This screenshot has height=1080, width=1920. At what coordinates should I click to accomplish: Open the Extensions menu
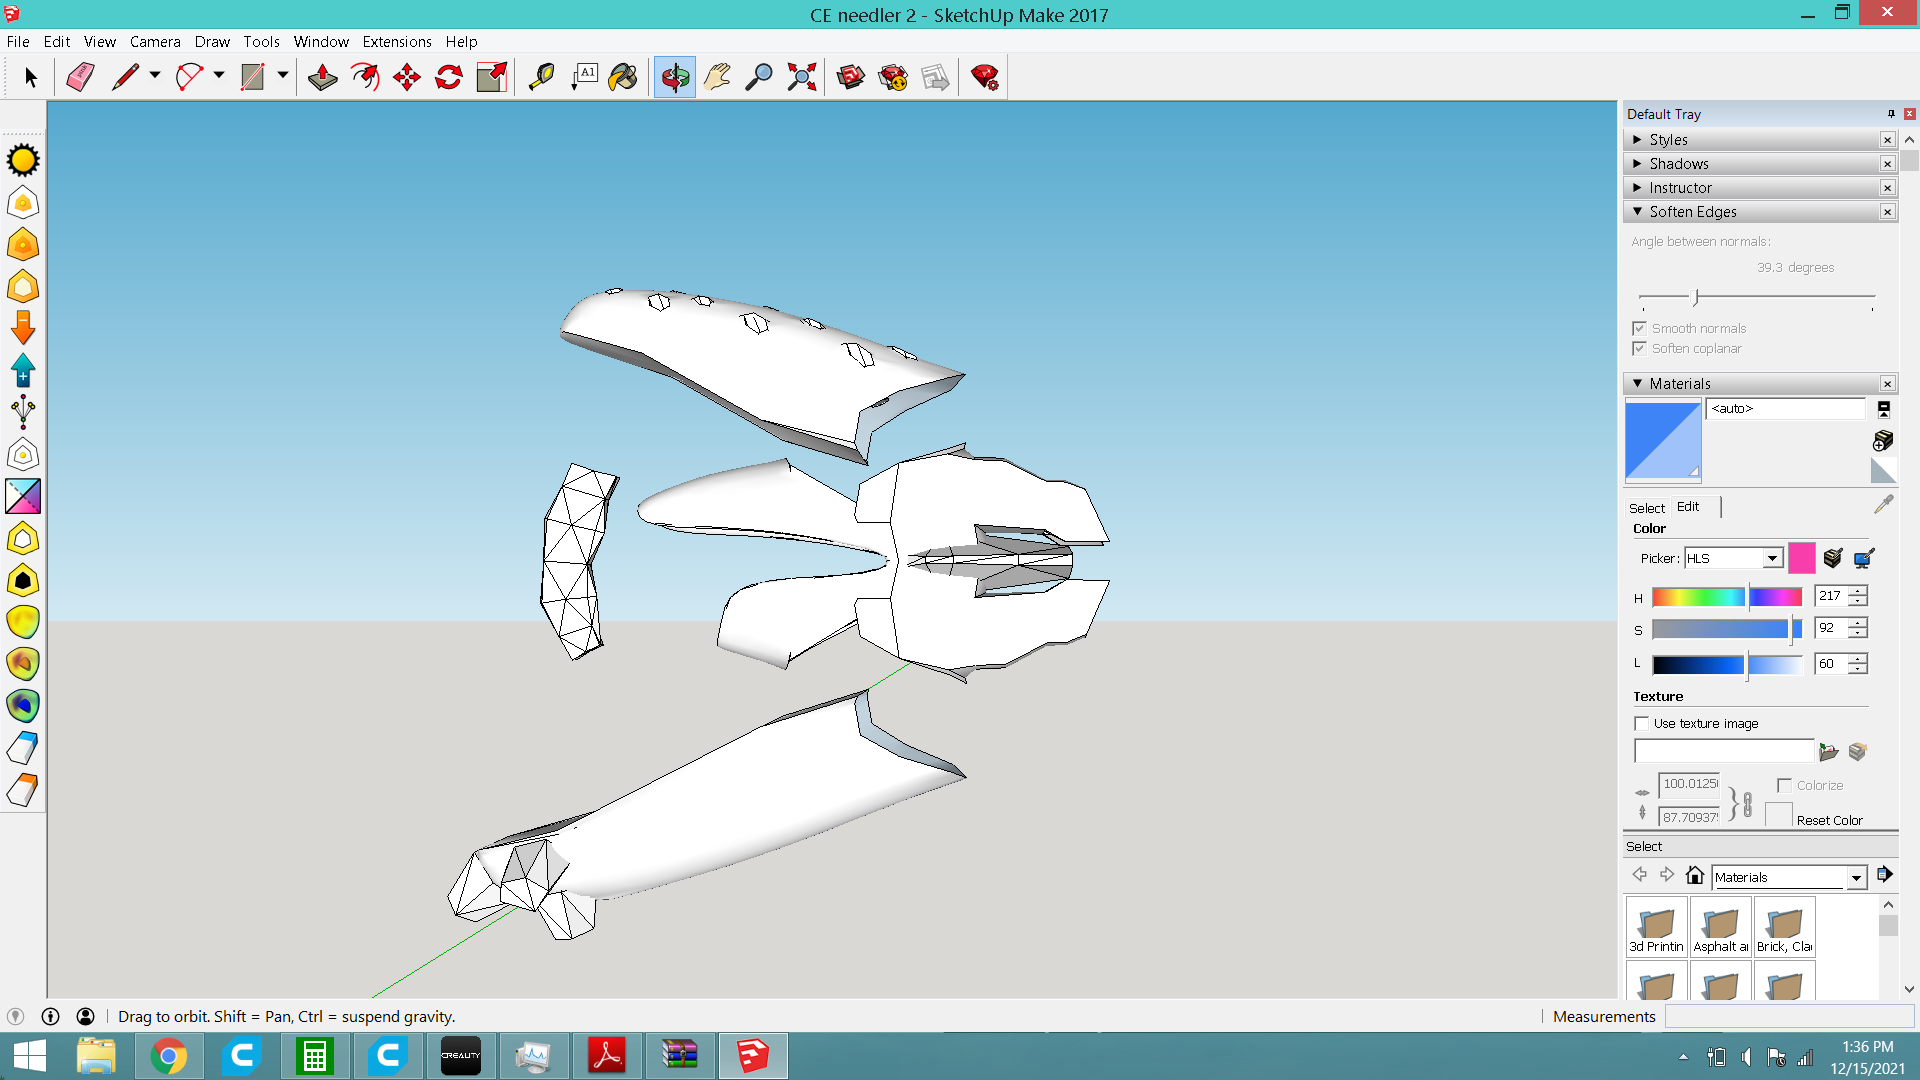pos(396,41)
